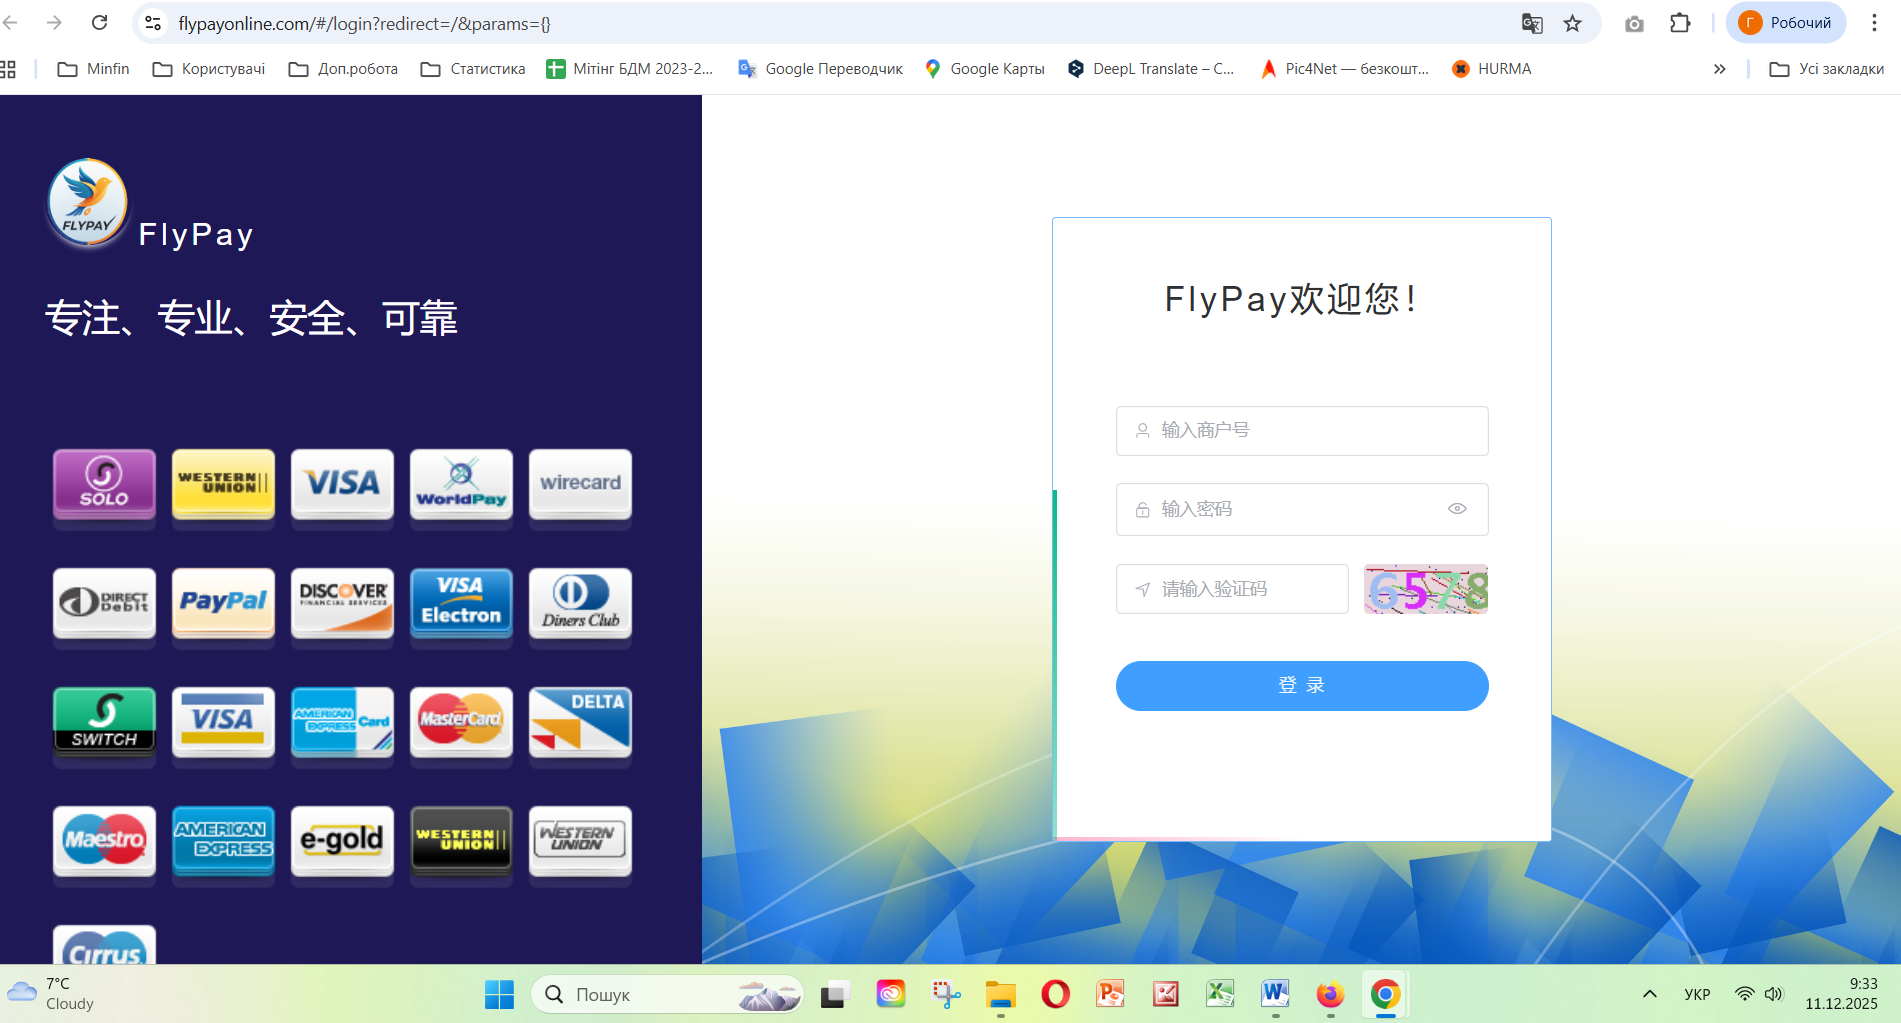Open the Pic4Net bookmark
The height and width of the screenshot is (1023, 1901).
pos(1345,69)
